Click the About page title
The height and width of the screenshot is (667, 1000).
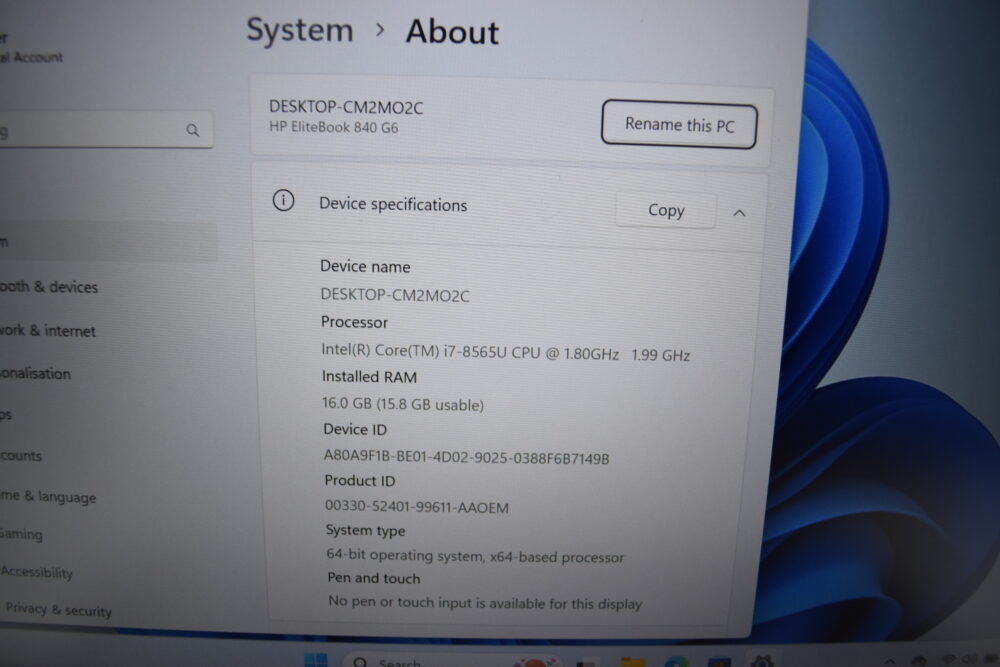[x=452, y=32]
